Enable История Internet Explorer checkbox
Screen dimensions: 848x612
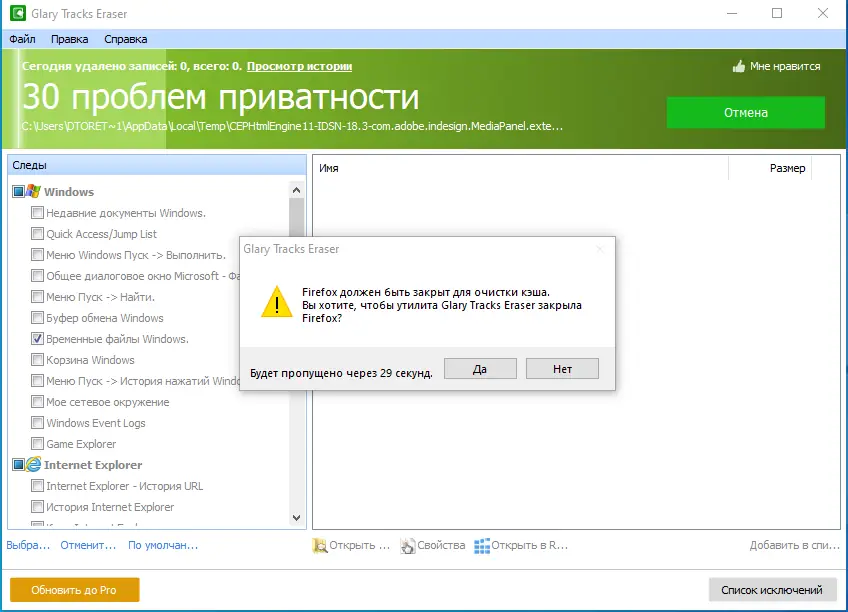click(37, 507)
